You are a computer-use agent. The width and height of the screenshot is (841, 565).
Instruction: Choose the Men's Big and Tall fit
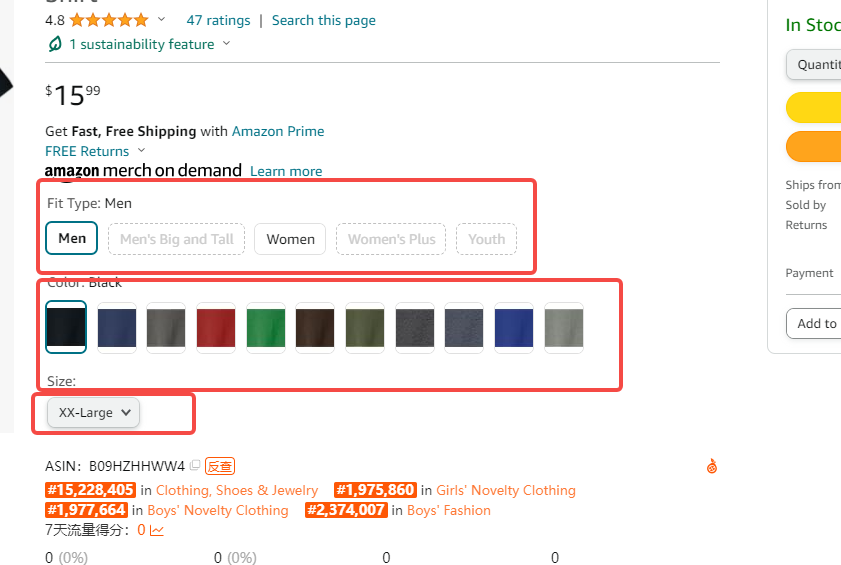point(176,239)
